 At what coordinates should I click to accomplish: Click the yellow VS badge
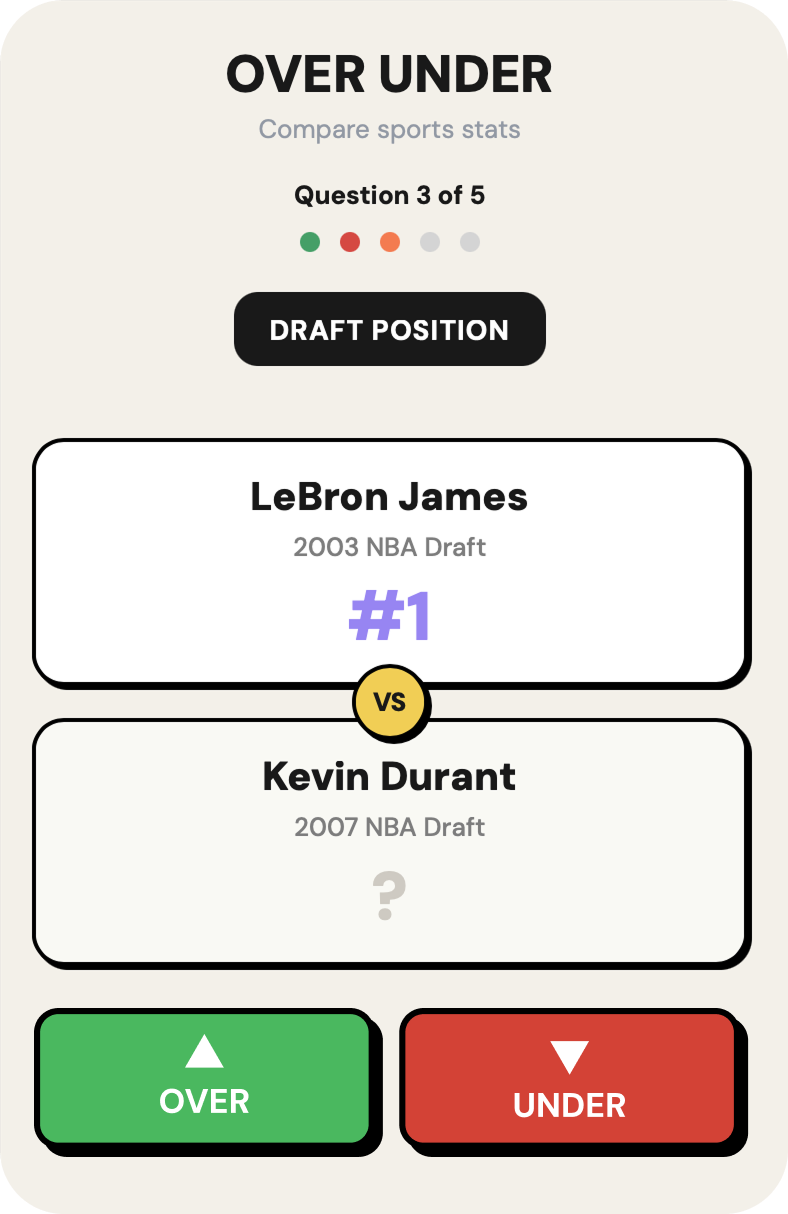click(x=391, y=702)
